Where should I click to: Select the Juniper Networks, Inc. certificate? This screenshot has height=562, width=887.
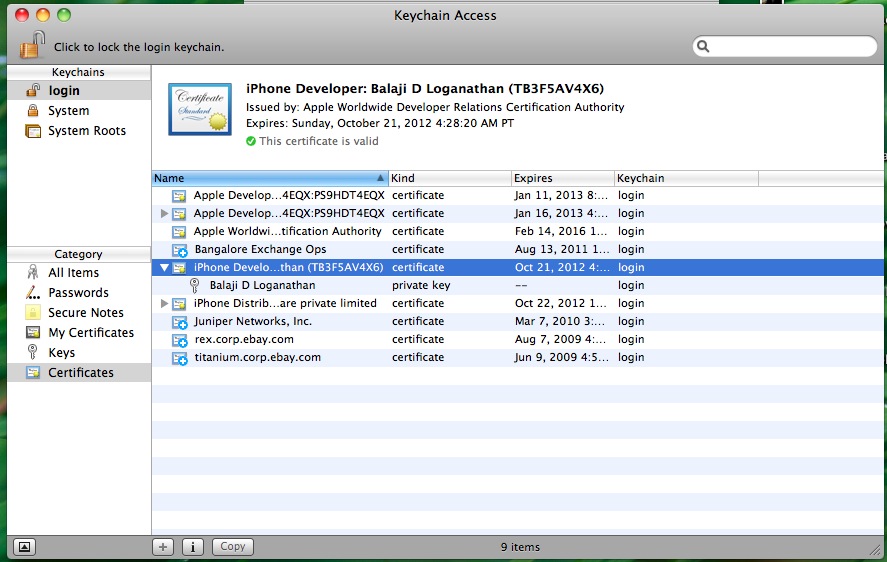click(x=518, y=321)
